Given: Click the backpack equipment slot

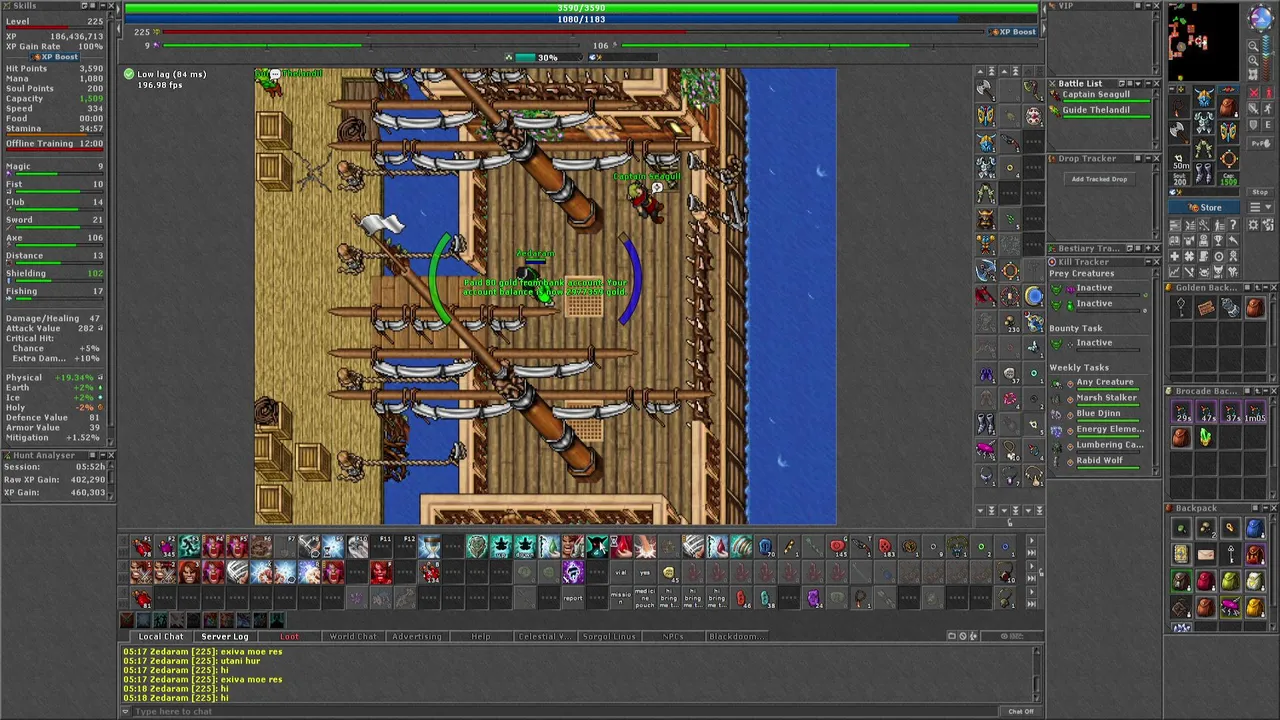Looking at the screenshot, I should [x=1228, y=106].
